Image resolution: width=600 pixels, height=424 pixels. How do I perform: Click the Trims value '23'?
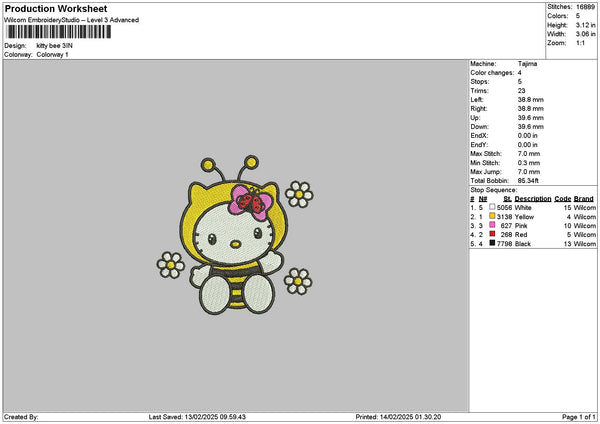click(522, 91)
